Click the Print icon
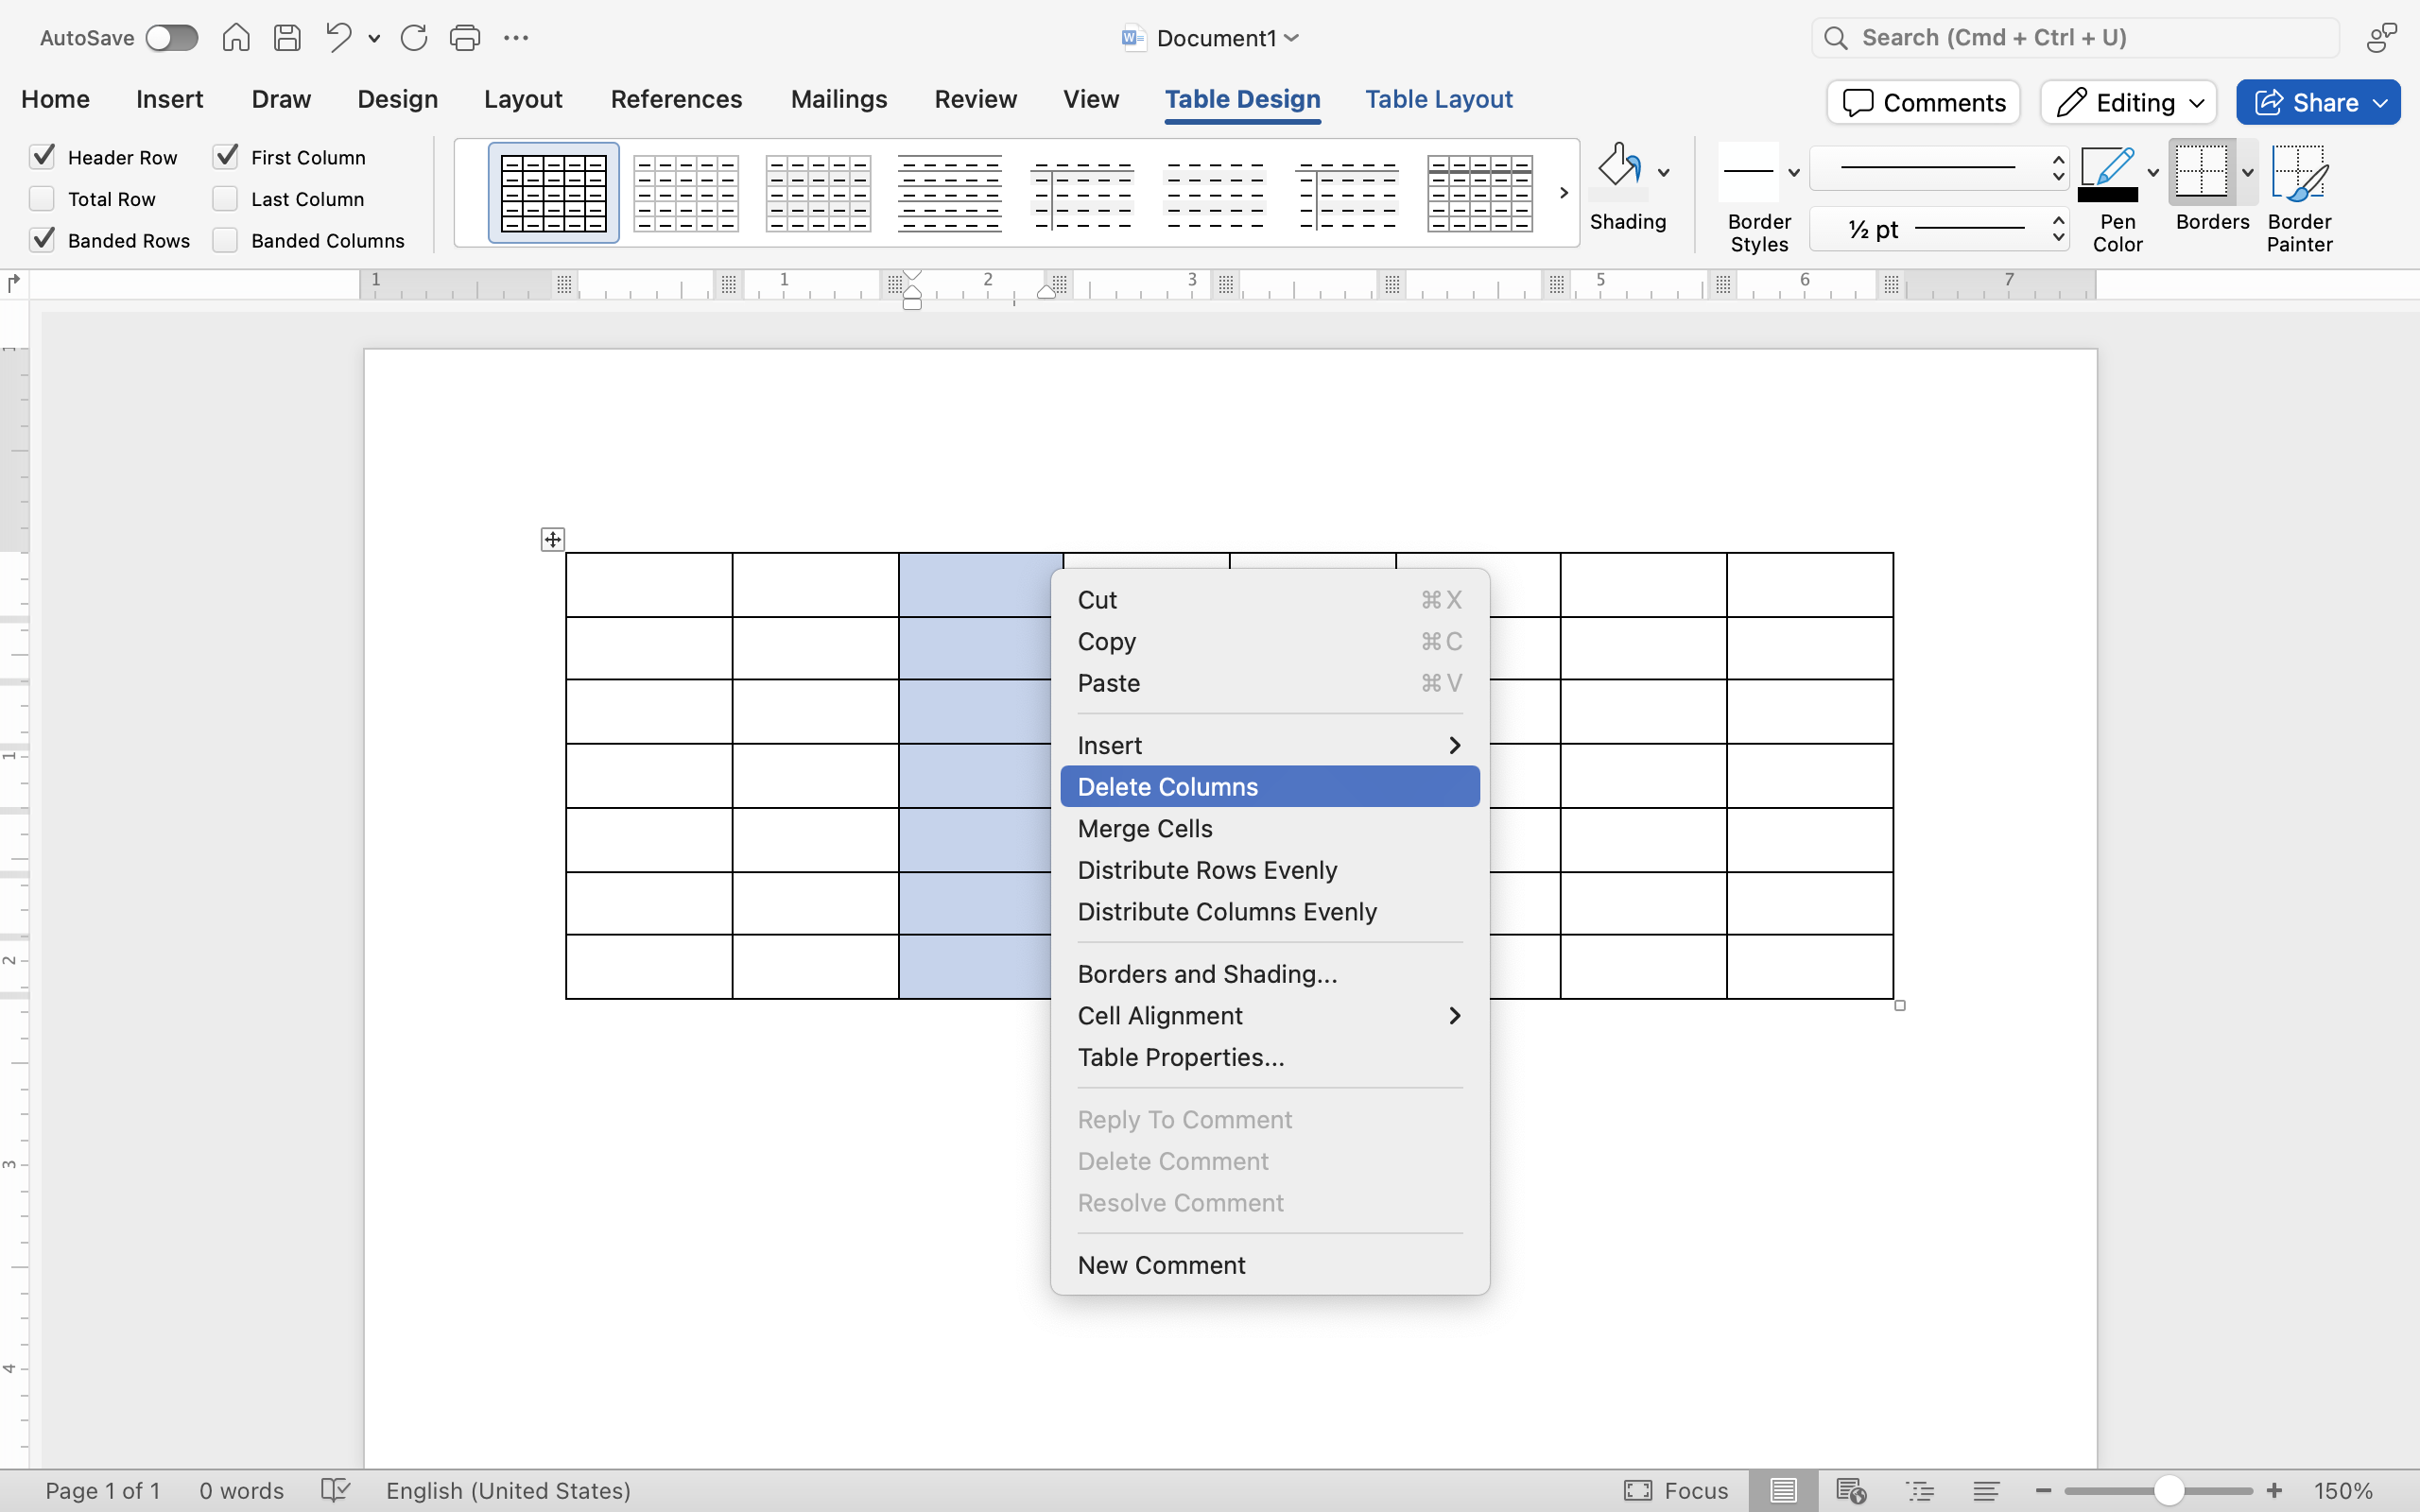 tap(465, 38)
